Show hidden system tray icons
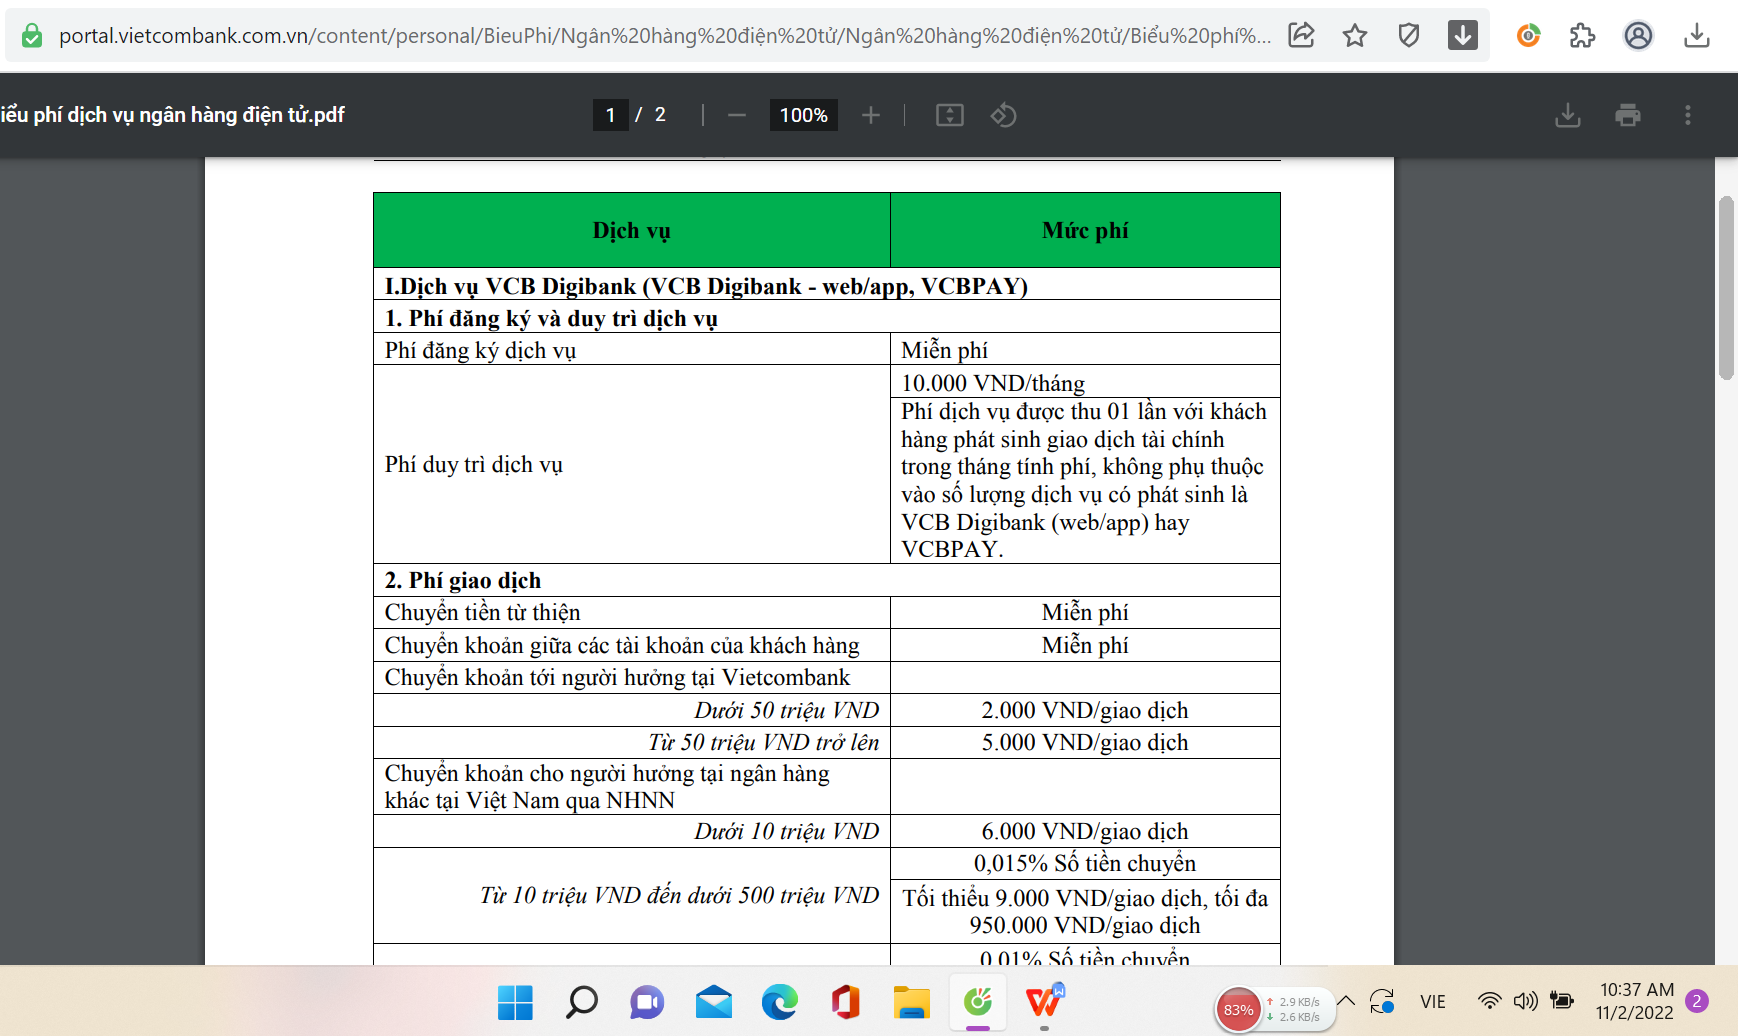1738x1036 pixels. tap(1347, 1001)
